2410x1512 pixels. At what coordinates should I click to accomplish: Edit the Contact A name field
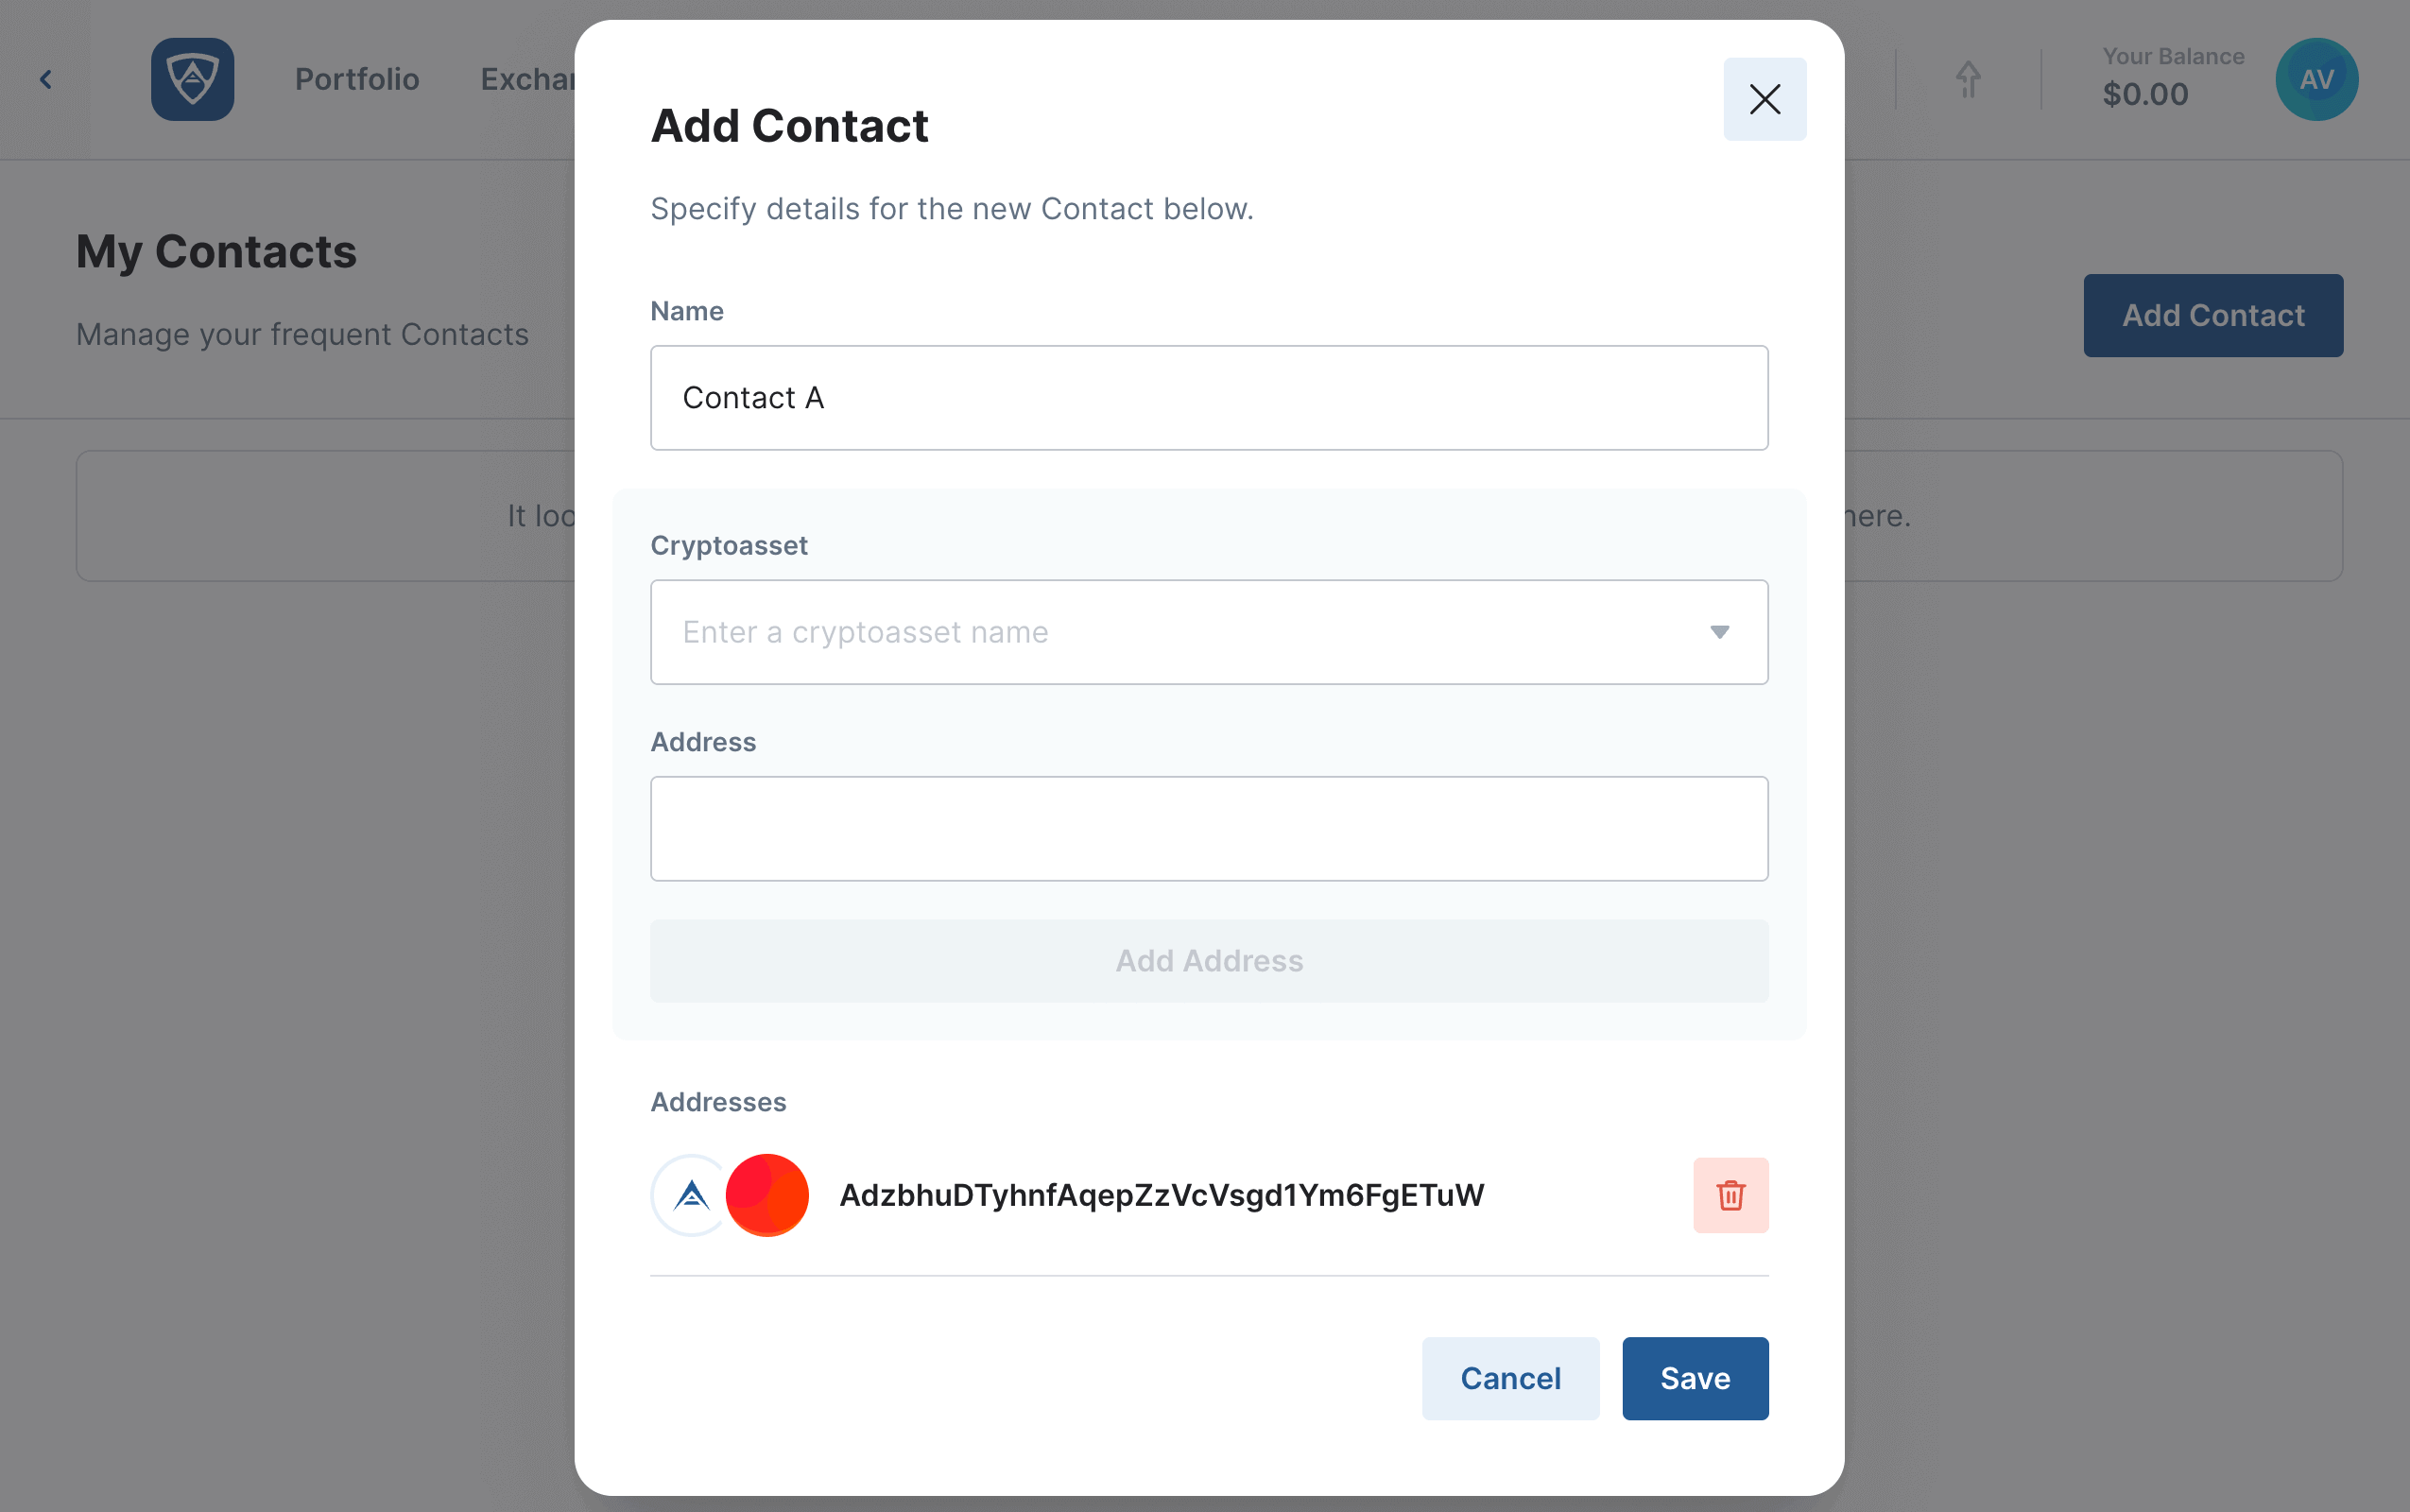point(1209,398)
